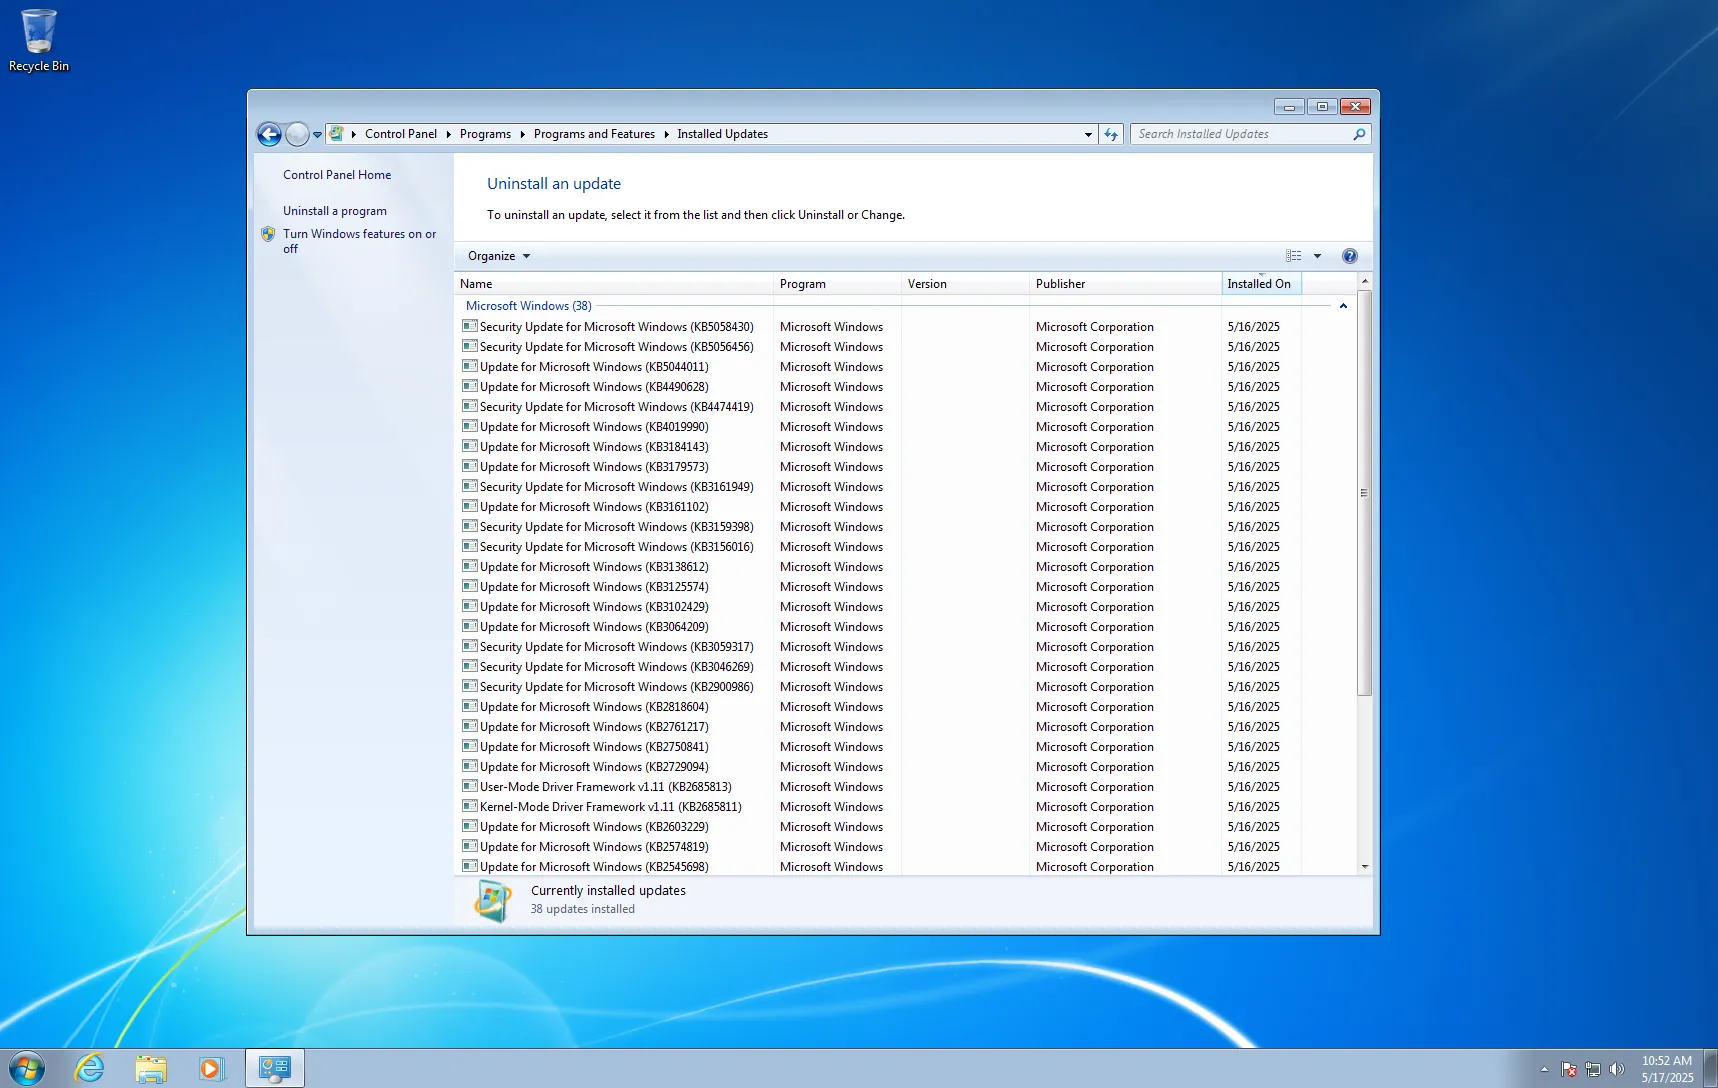1718x1088 pixels.
Task: Click Installed Updates breadcrumb
Action: pos(722,134)
